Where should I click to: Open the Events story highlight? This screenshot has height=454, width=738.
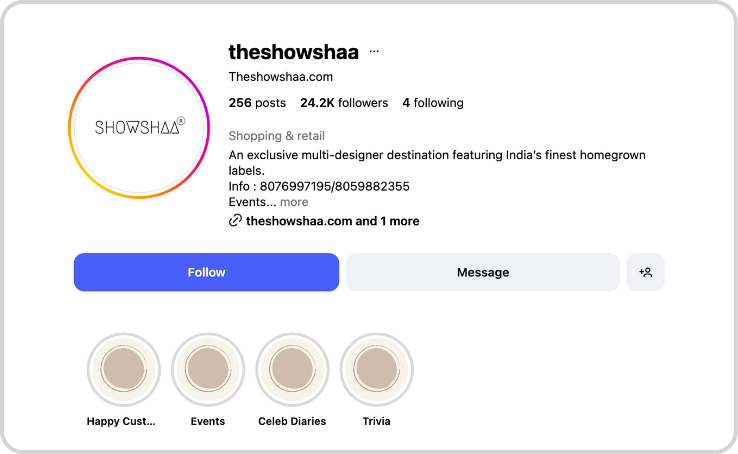click(208, 370)
